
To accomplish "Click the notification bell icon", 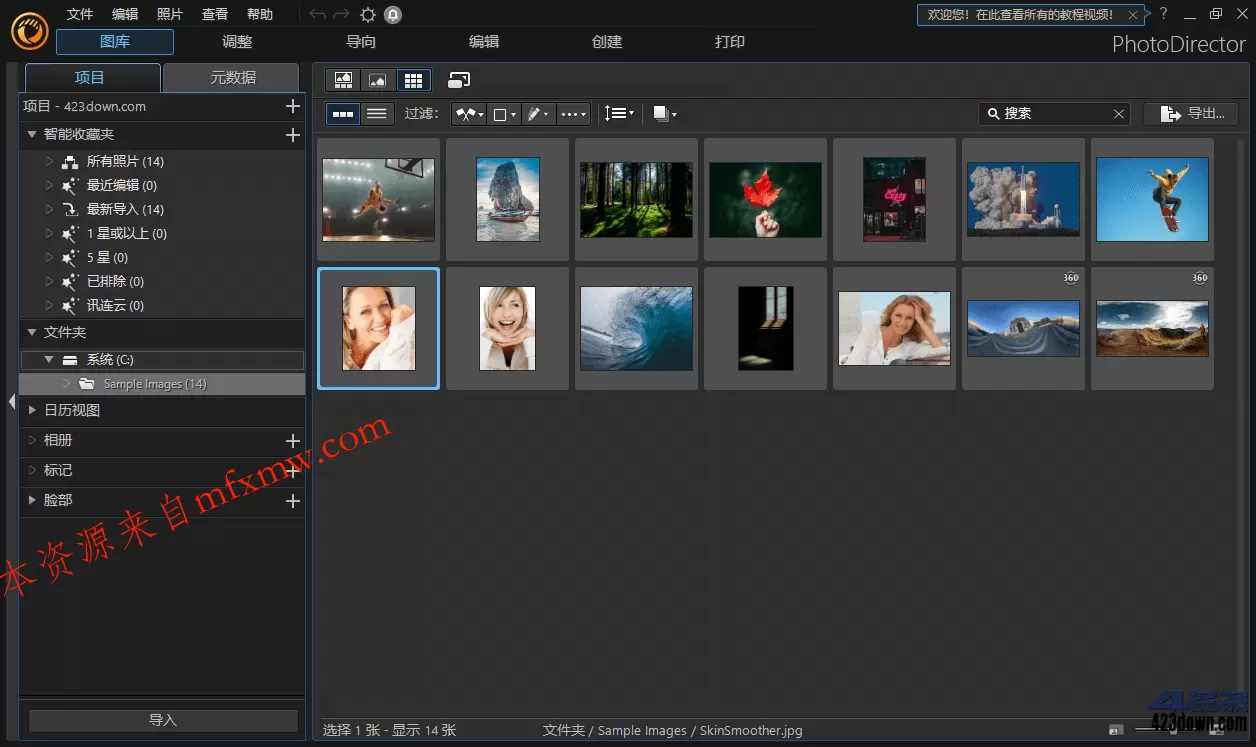I will 393,14.
